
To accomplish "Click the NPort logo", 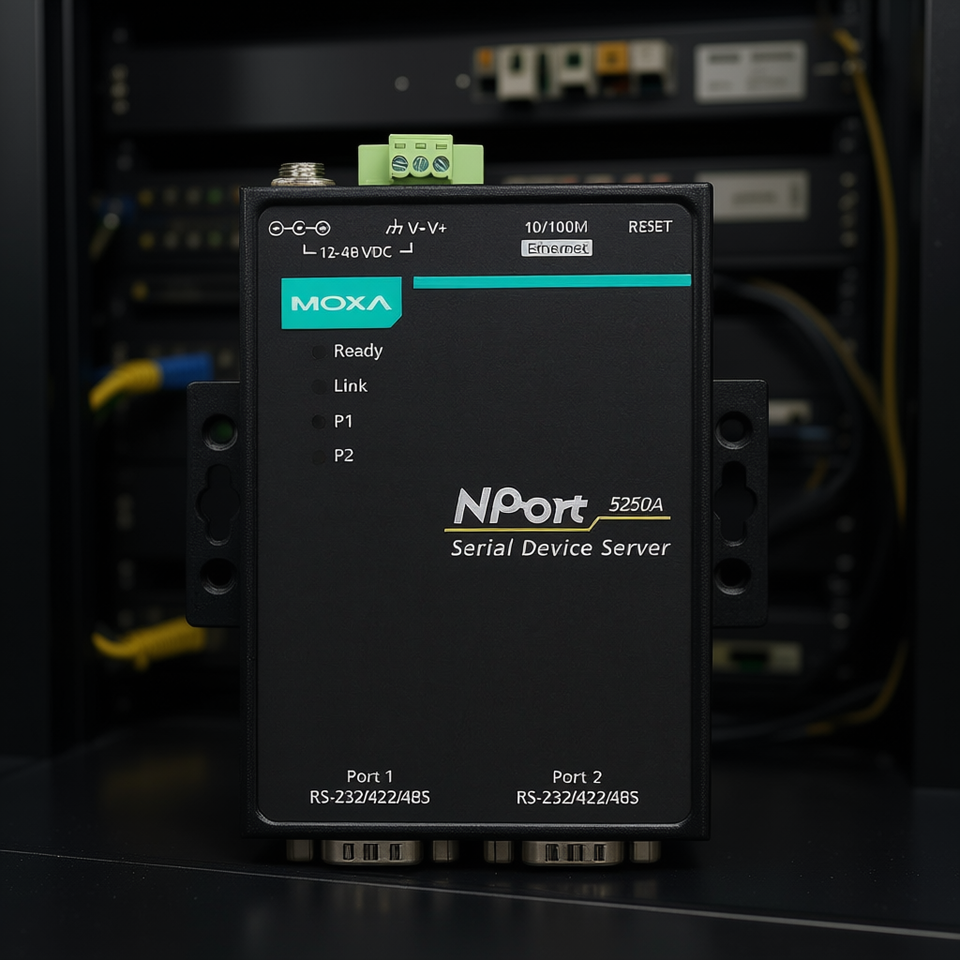I will tap(520, 506).
